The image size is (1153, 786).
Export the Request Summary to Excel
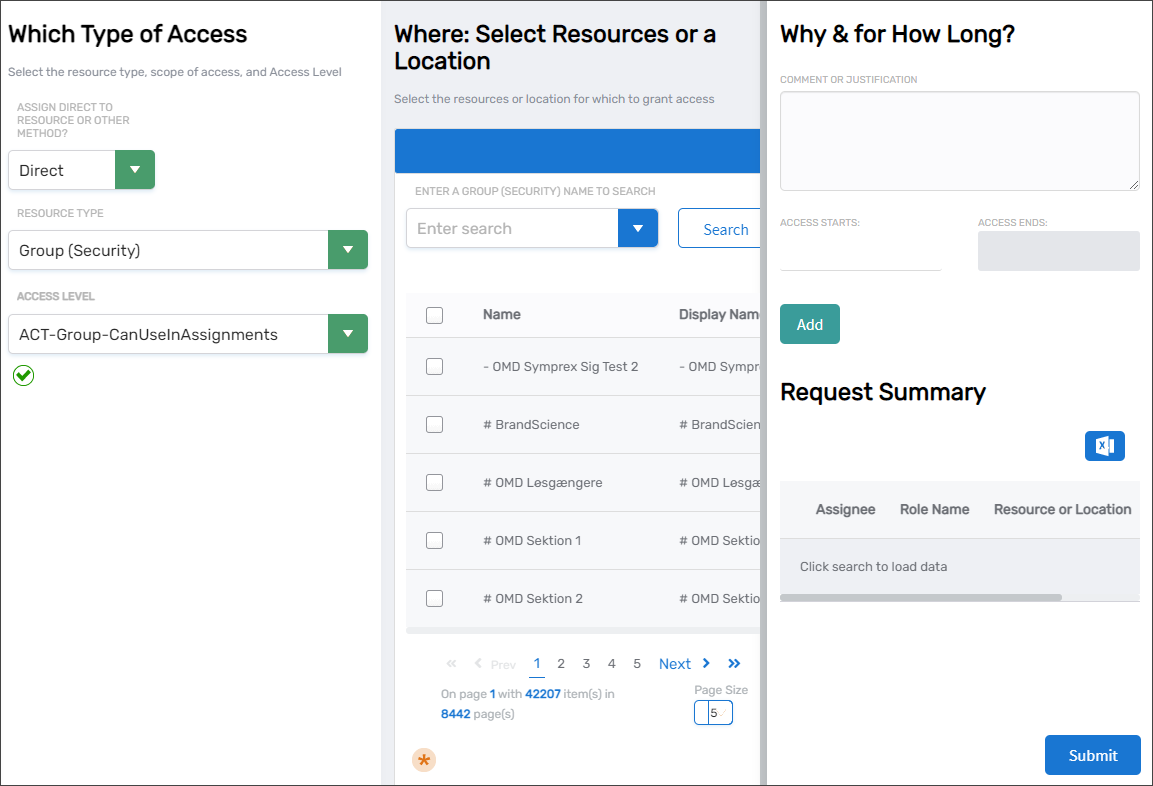coord(1105,446)
